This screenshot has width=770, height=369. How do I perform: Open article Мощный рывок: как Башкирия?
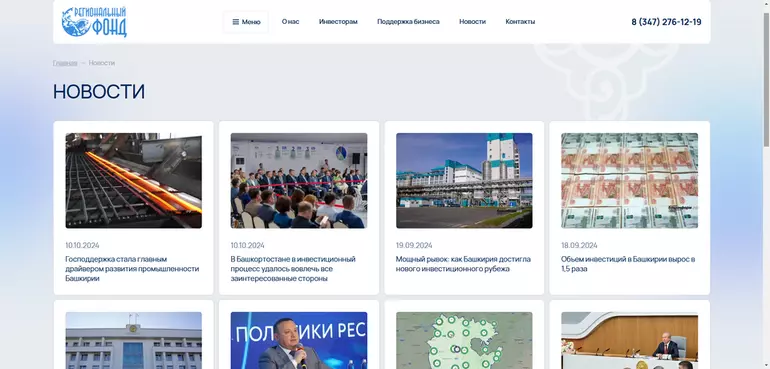pyautogui.click(x=463, y=264)
